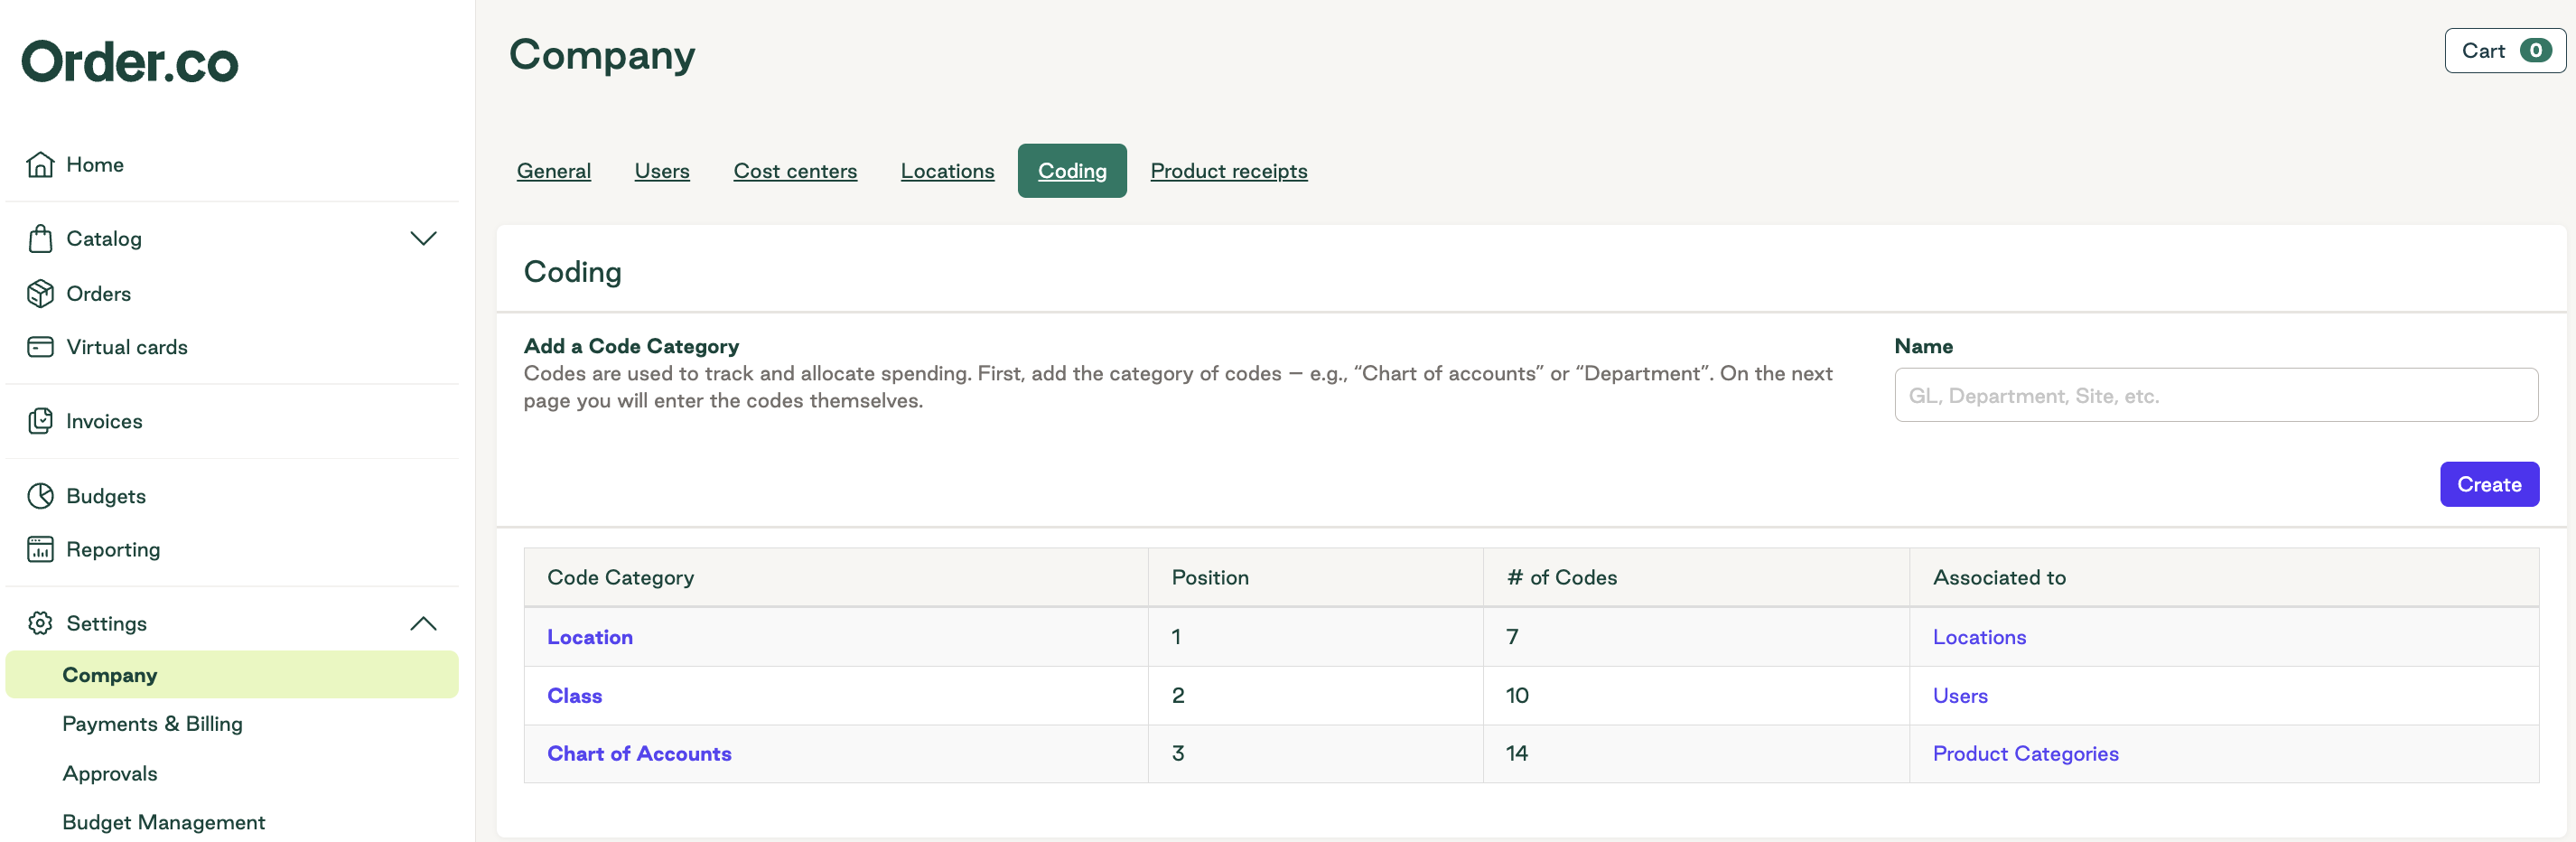2576x842 pixels.
Task: Open the Chart of Accounts link
Action: 639,754
